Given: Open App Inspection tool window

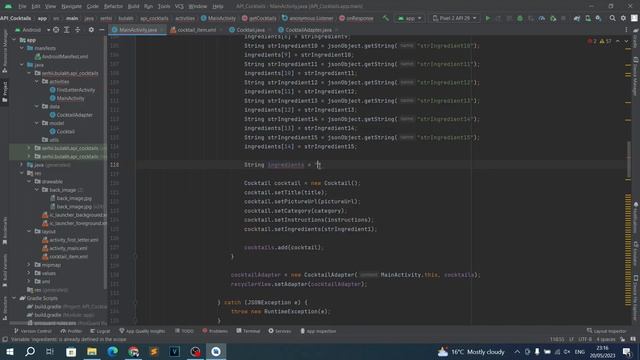Looking at the screenshot, I should (x=318, y=331).
